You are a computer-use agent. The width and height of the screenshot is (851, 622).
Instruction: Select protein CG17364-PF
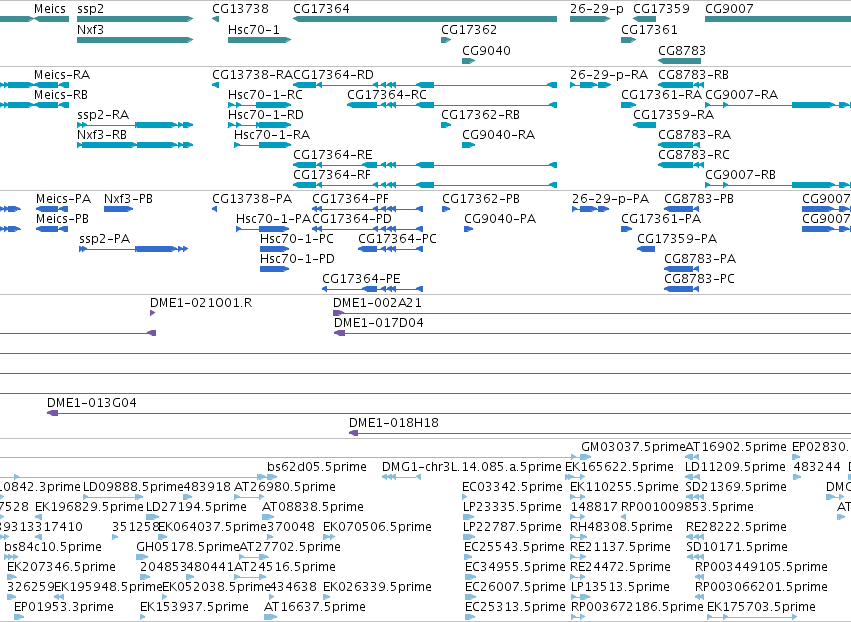[x=351, y=199]
